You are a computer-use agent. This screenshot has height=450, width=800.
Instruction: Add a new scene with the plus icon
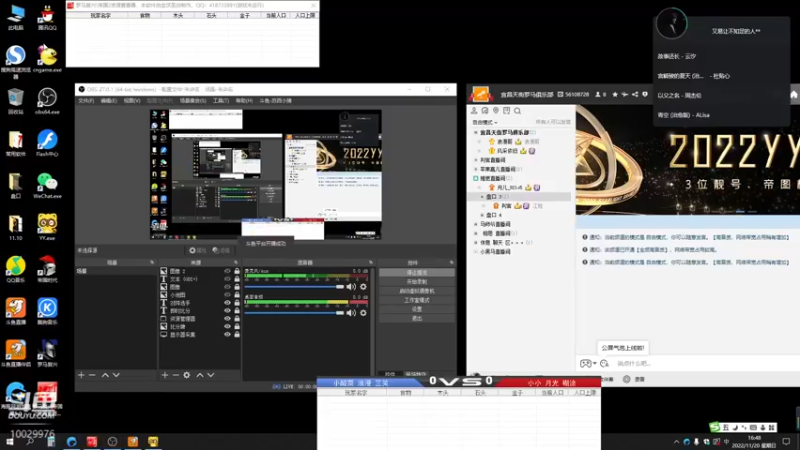[x=81, y=375]
